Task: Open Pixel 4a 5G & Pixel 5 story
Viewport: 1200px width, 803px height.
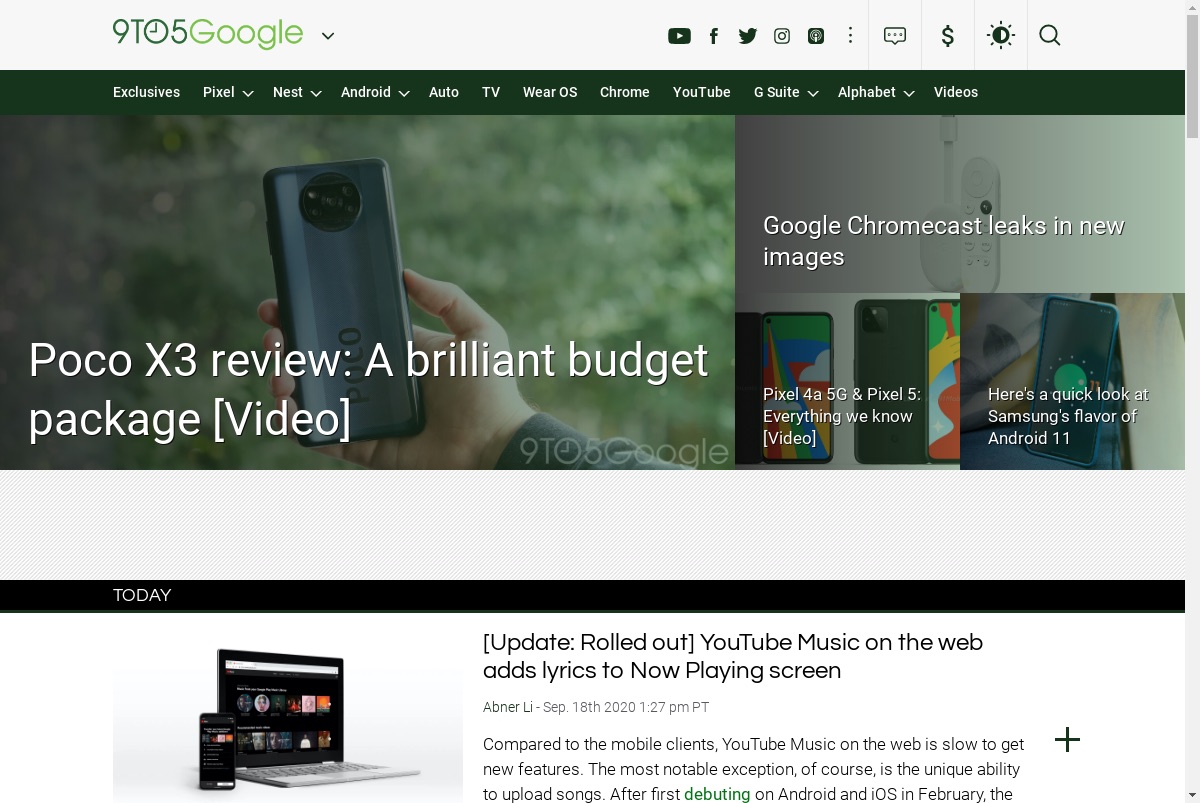Action: pos(842,416)
